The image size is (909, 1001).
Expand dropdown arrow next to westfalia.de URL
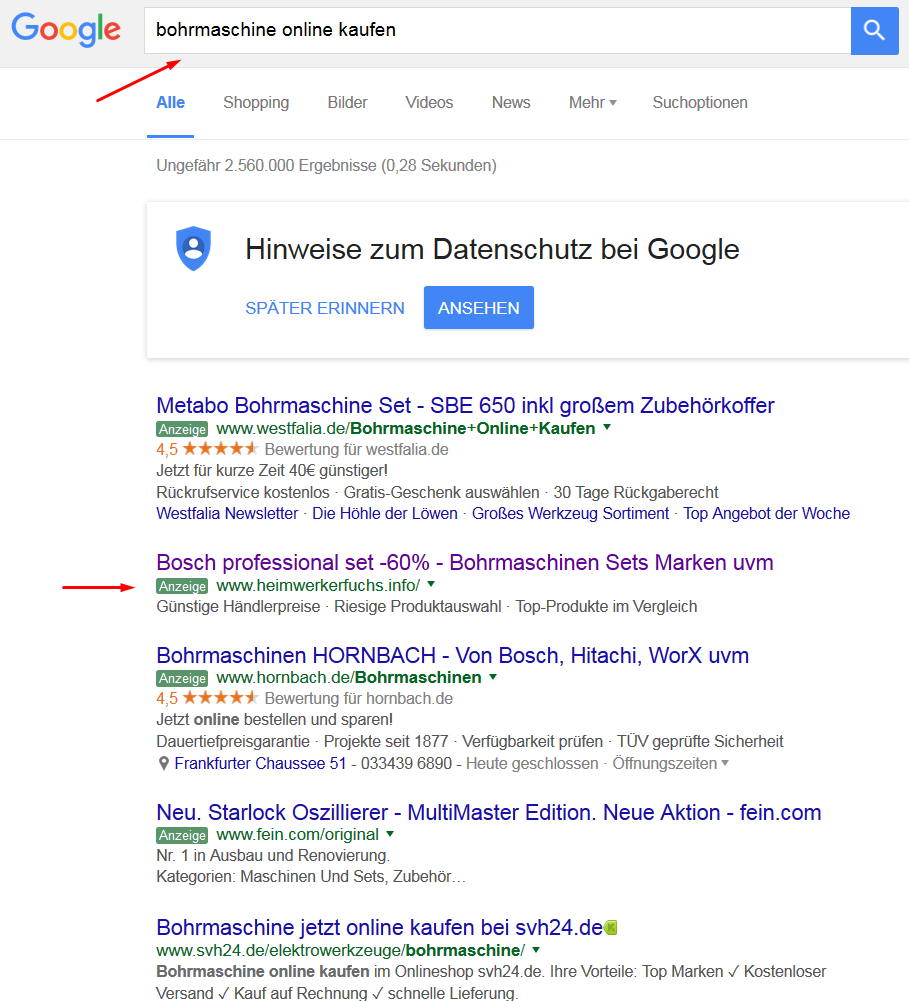(607, 427)
